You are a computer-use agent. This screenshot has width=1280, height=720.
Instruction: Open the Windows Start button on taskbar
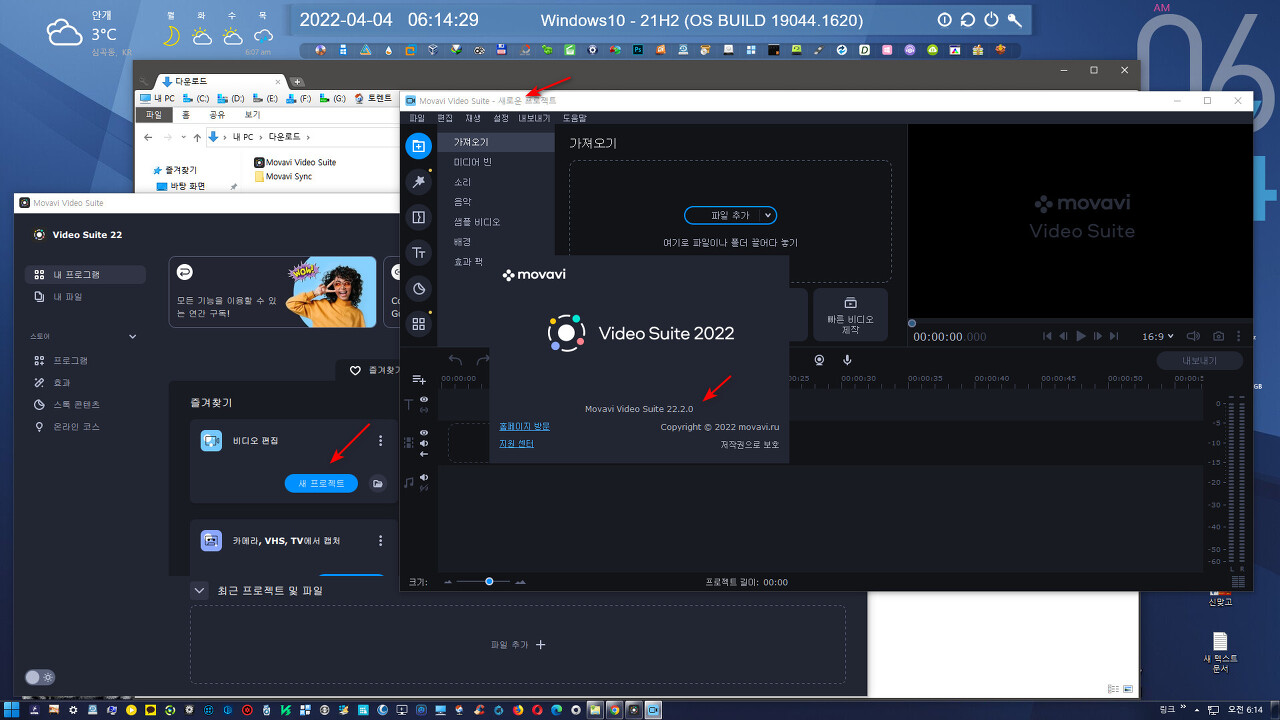click(x=10, y=710)
